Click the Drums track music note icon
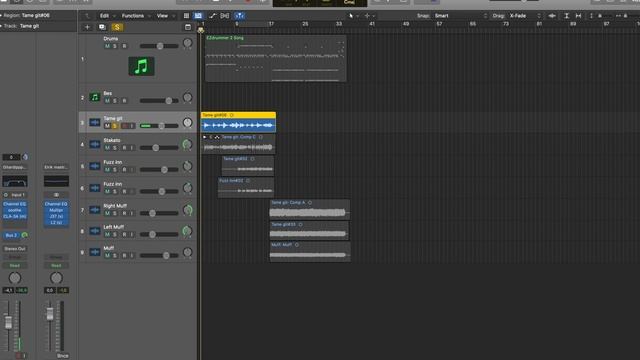Screen dimensions: 640x360 click(x=141, y=66)
